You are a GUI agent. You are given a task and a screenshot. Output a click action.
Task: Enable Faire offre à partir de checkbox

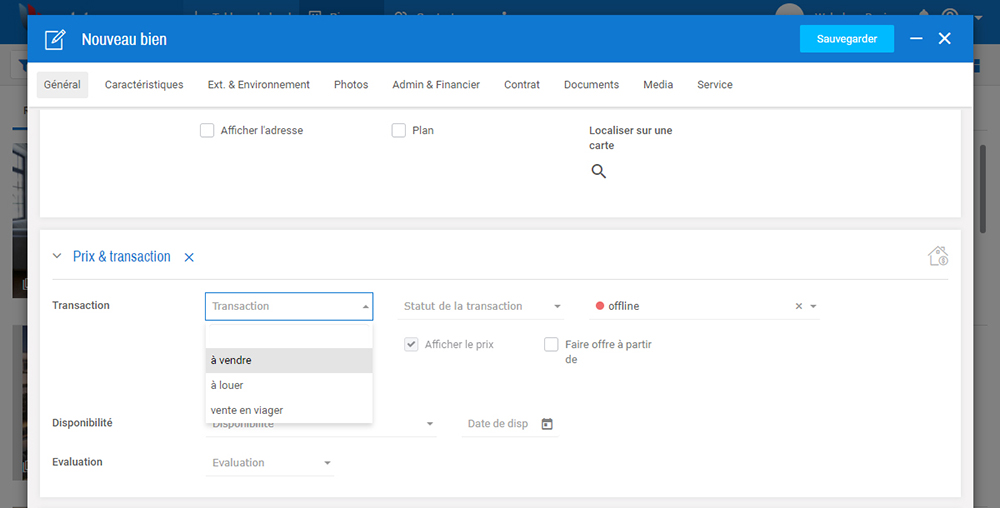click(x=551, y=345)
